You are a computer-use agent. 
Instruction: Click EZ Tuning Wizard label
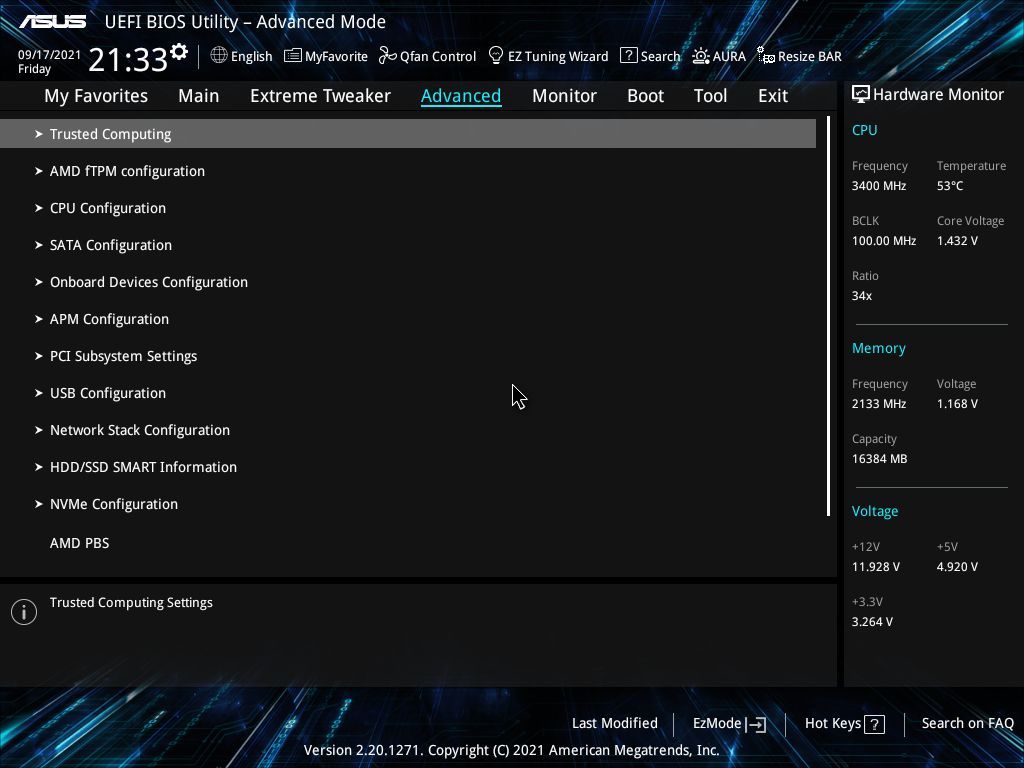coord(558,57)
